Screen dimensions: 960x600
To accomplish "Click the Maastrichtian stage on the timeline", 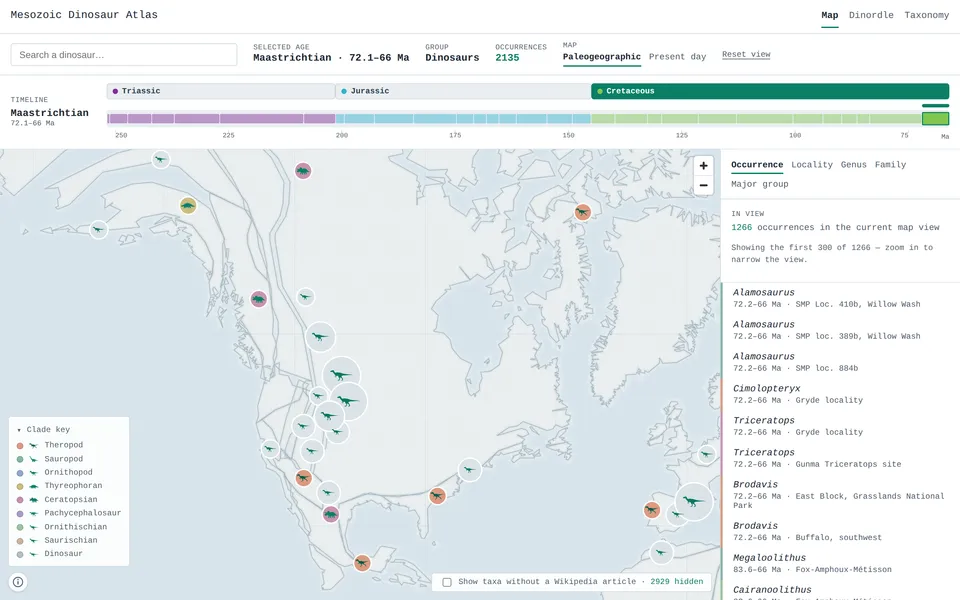I will point(936,118).
